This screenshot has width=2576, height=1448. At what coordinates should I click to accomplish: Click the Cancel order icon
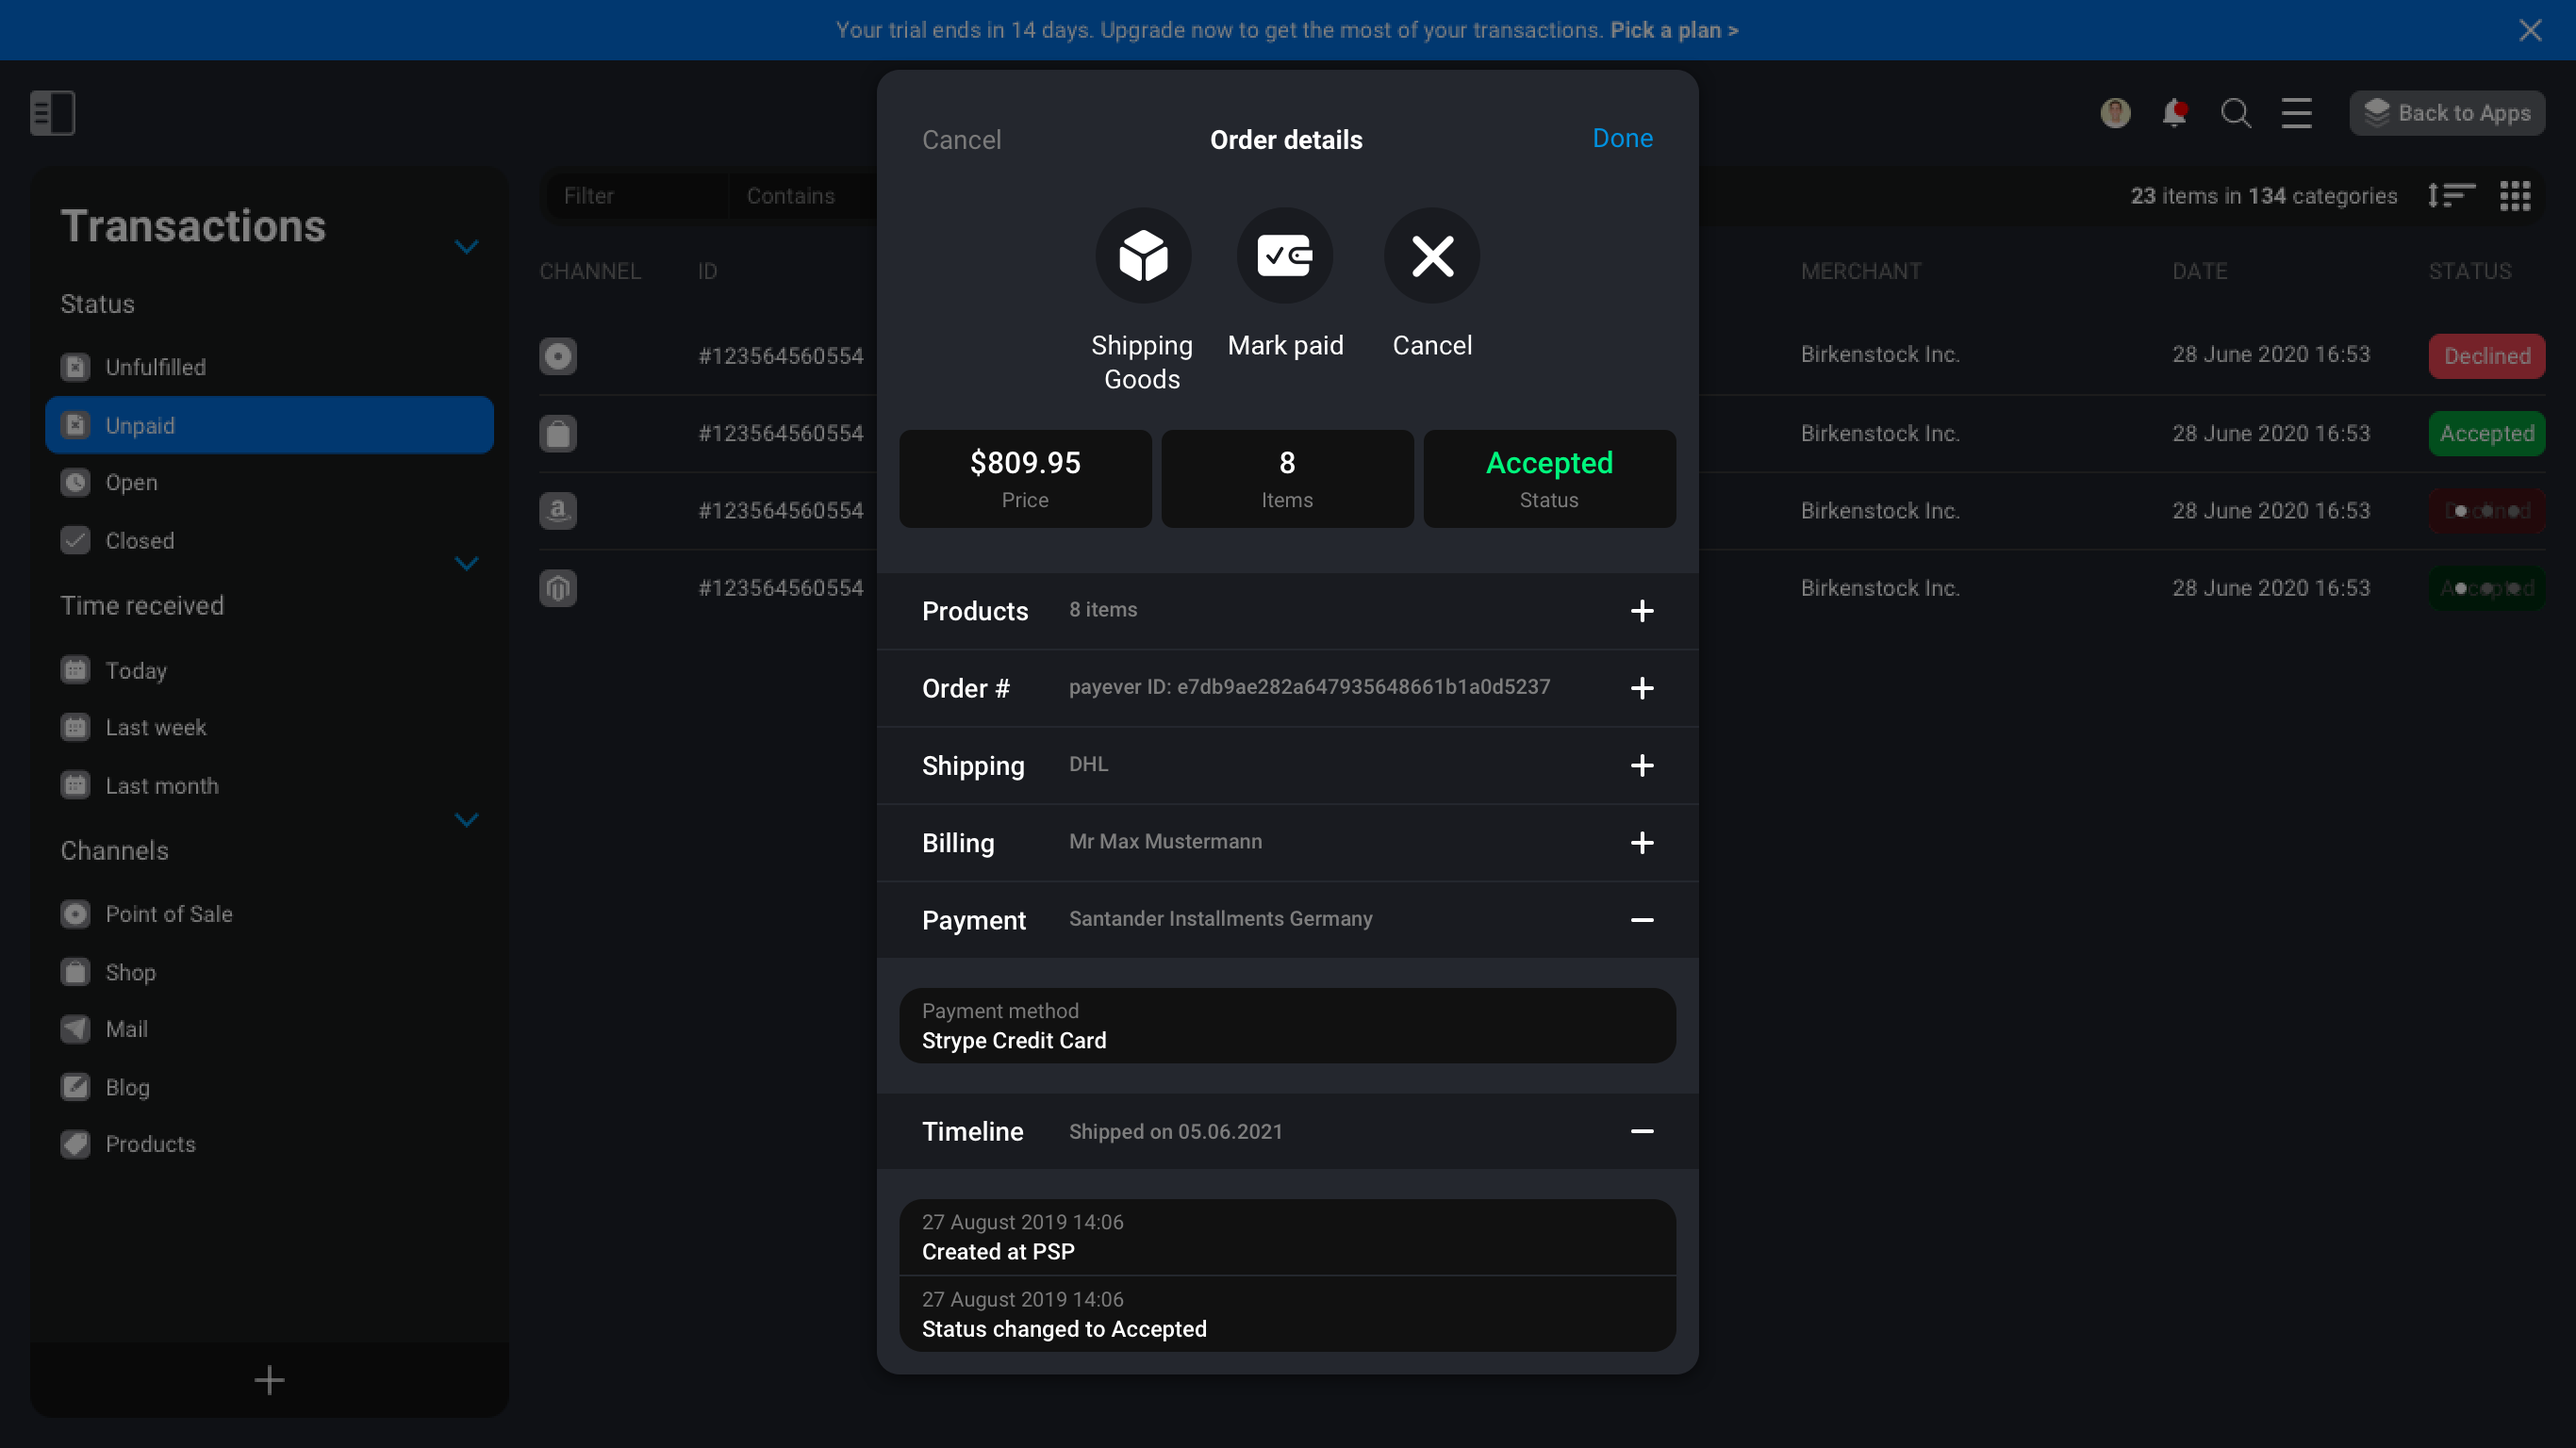click(1433, 255)
